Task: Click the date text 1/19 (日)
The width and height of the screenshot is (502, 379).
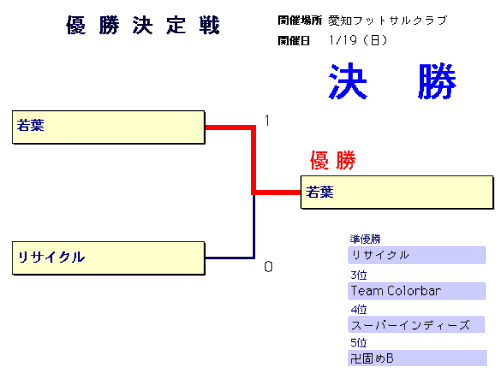Action: pos(358,40)
